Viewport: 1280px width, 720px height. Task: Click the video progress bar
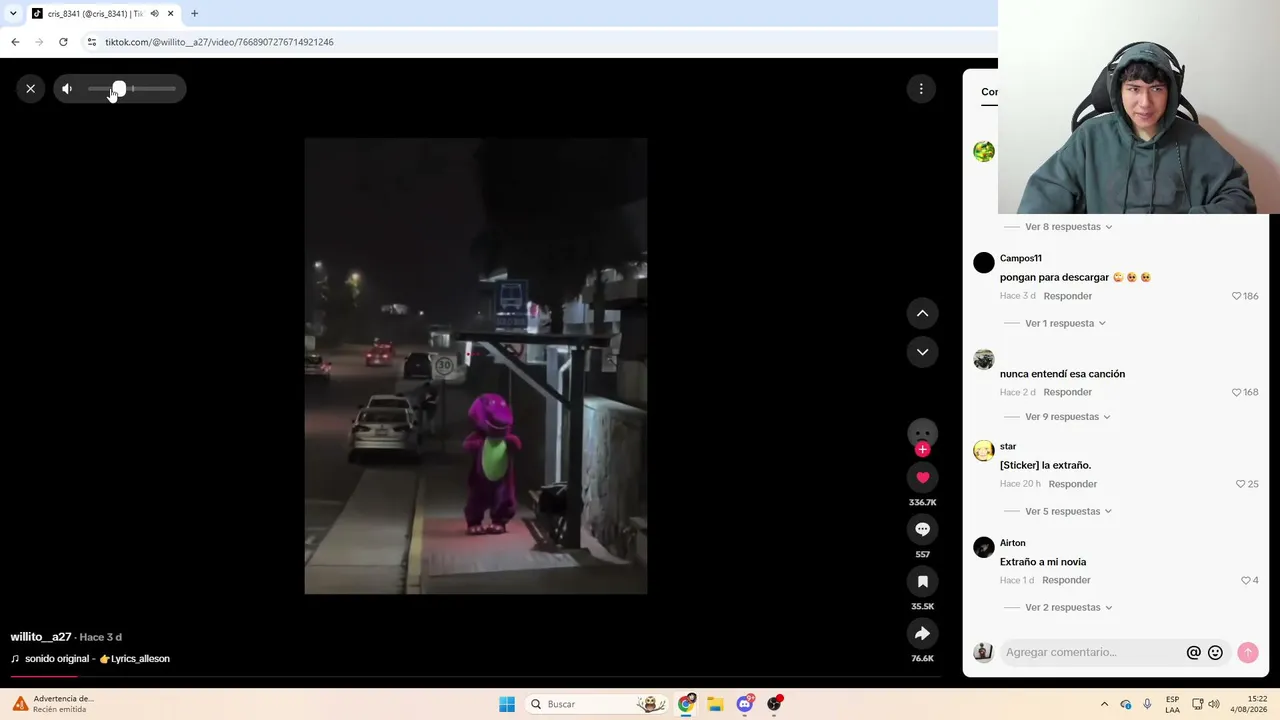475,677
